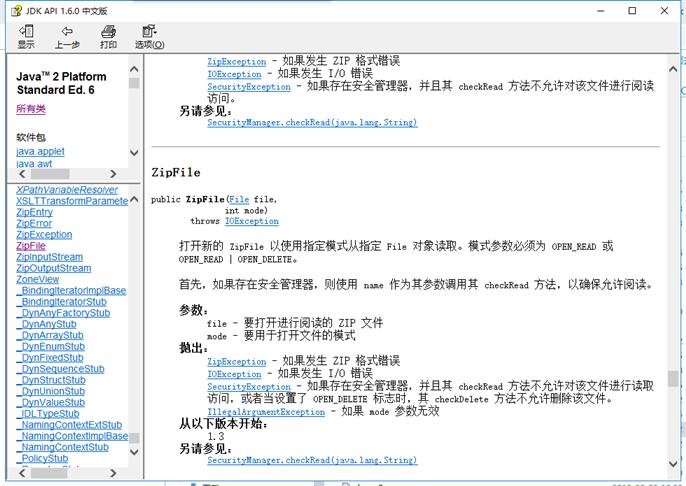
Task: Open the _PolicyStub class link
Action: [x=42, y=458]
